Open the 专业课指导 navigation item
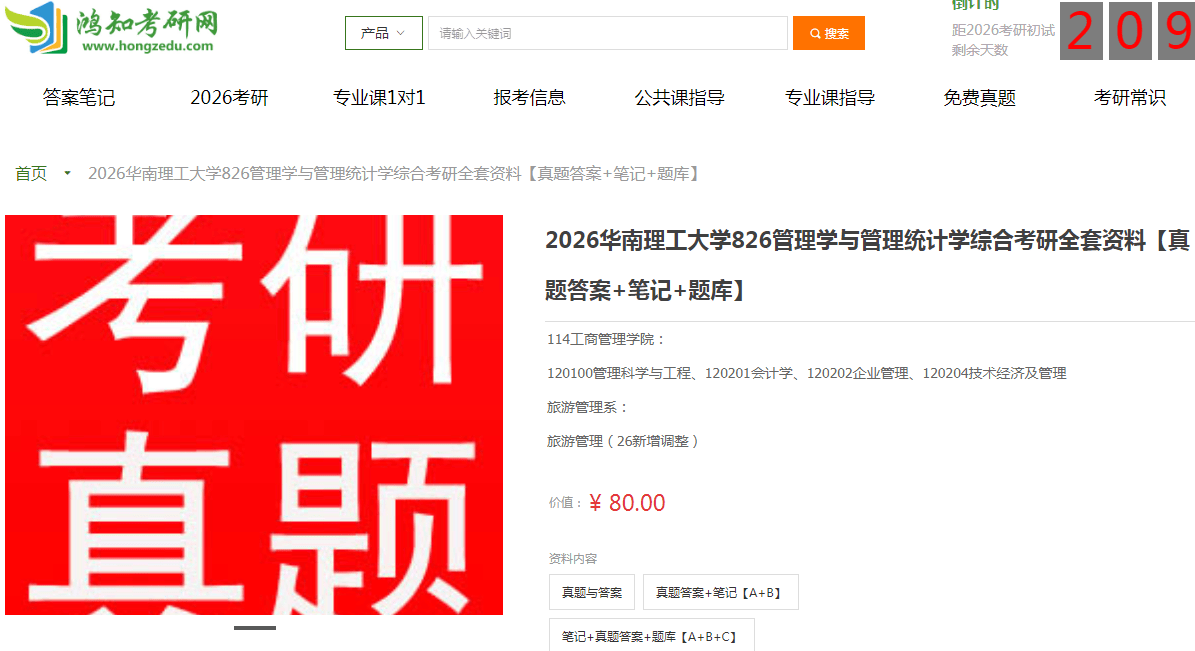This screenshot has width=1195, height=651. (x=830, y=98)
